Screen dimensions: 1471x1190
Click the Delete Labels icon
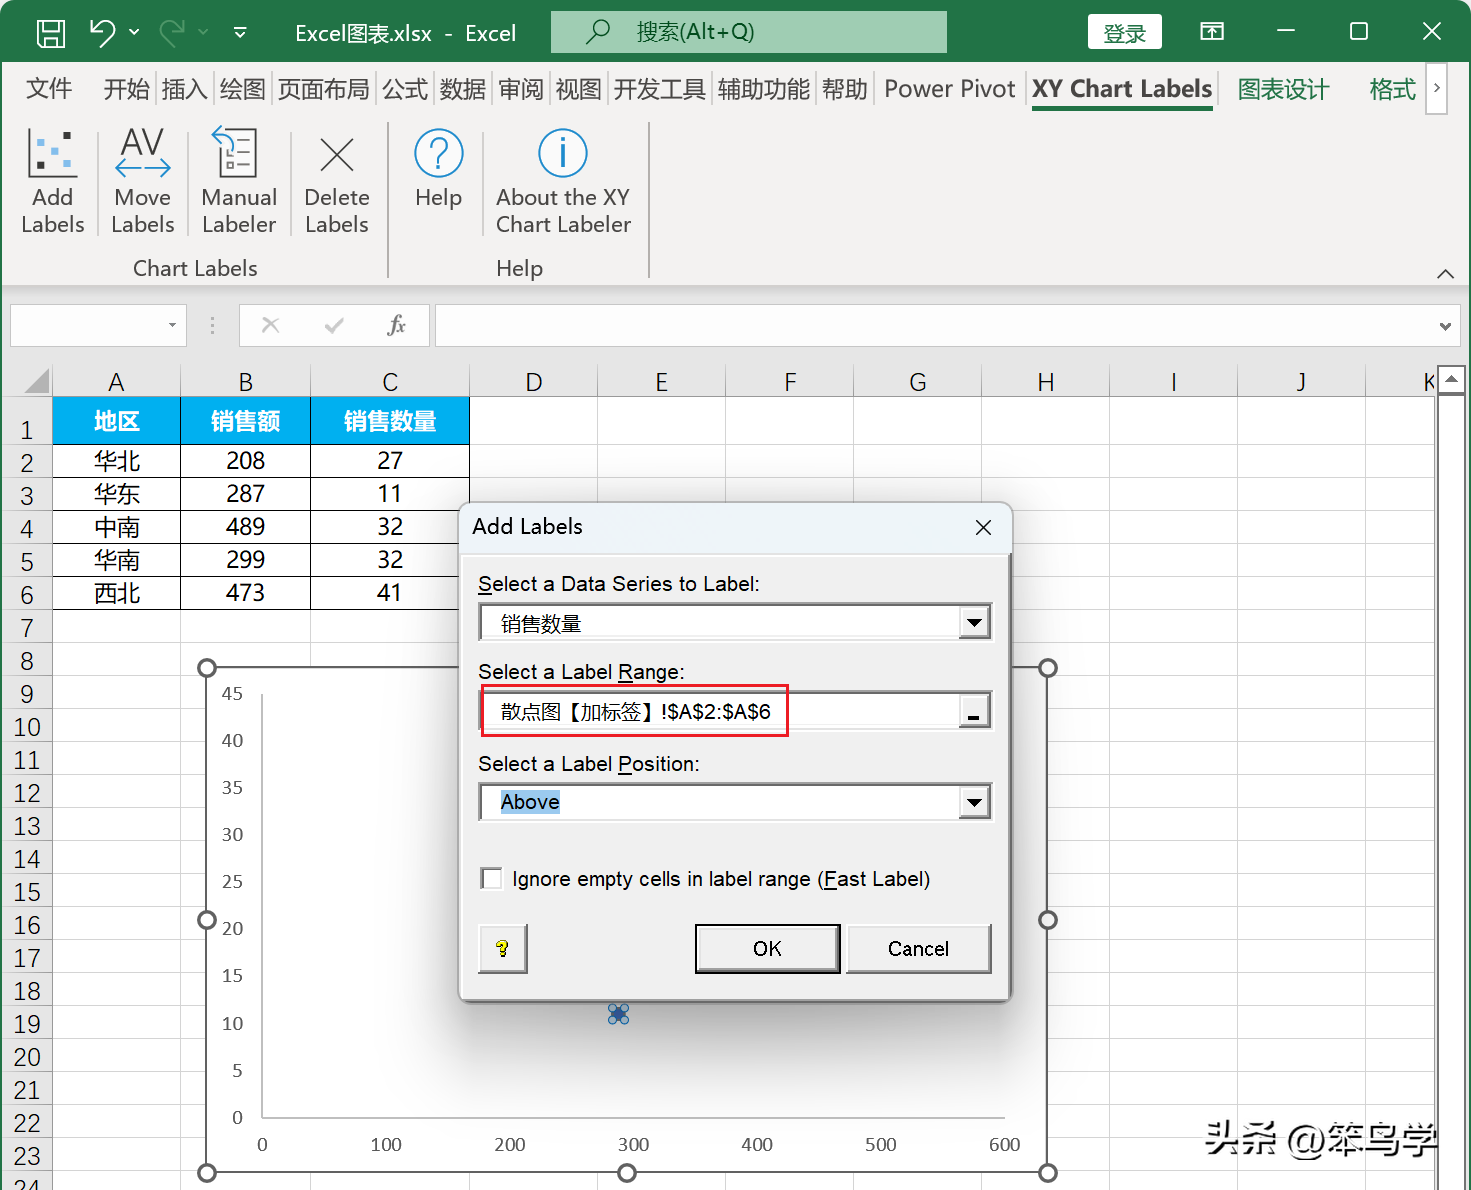click(x=337, y=181)
